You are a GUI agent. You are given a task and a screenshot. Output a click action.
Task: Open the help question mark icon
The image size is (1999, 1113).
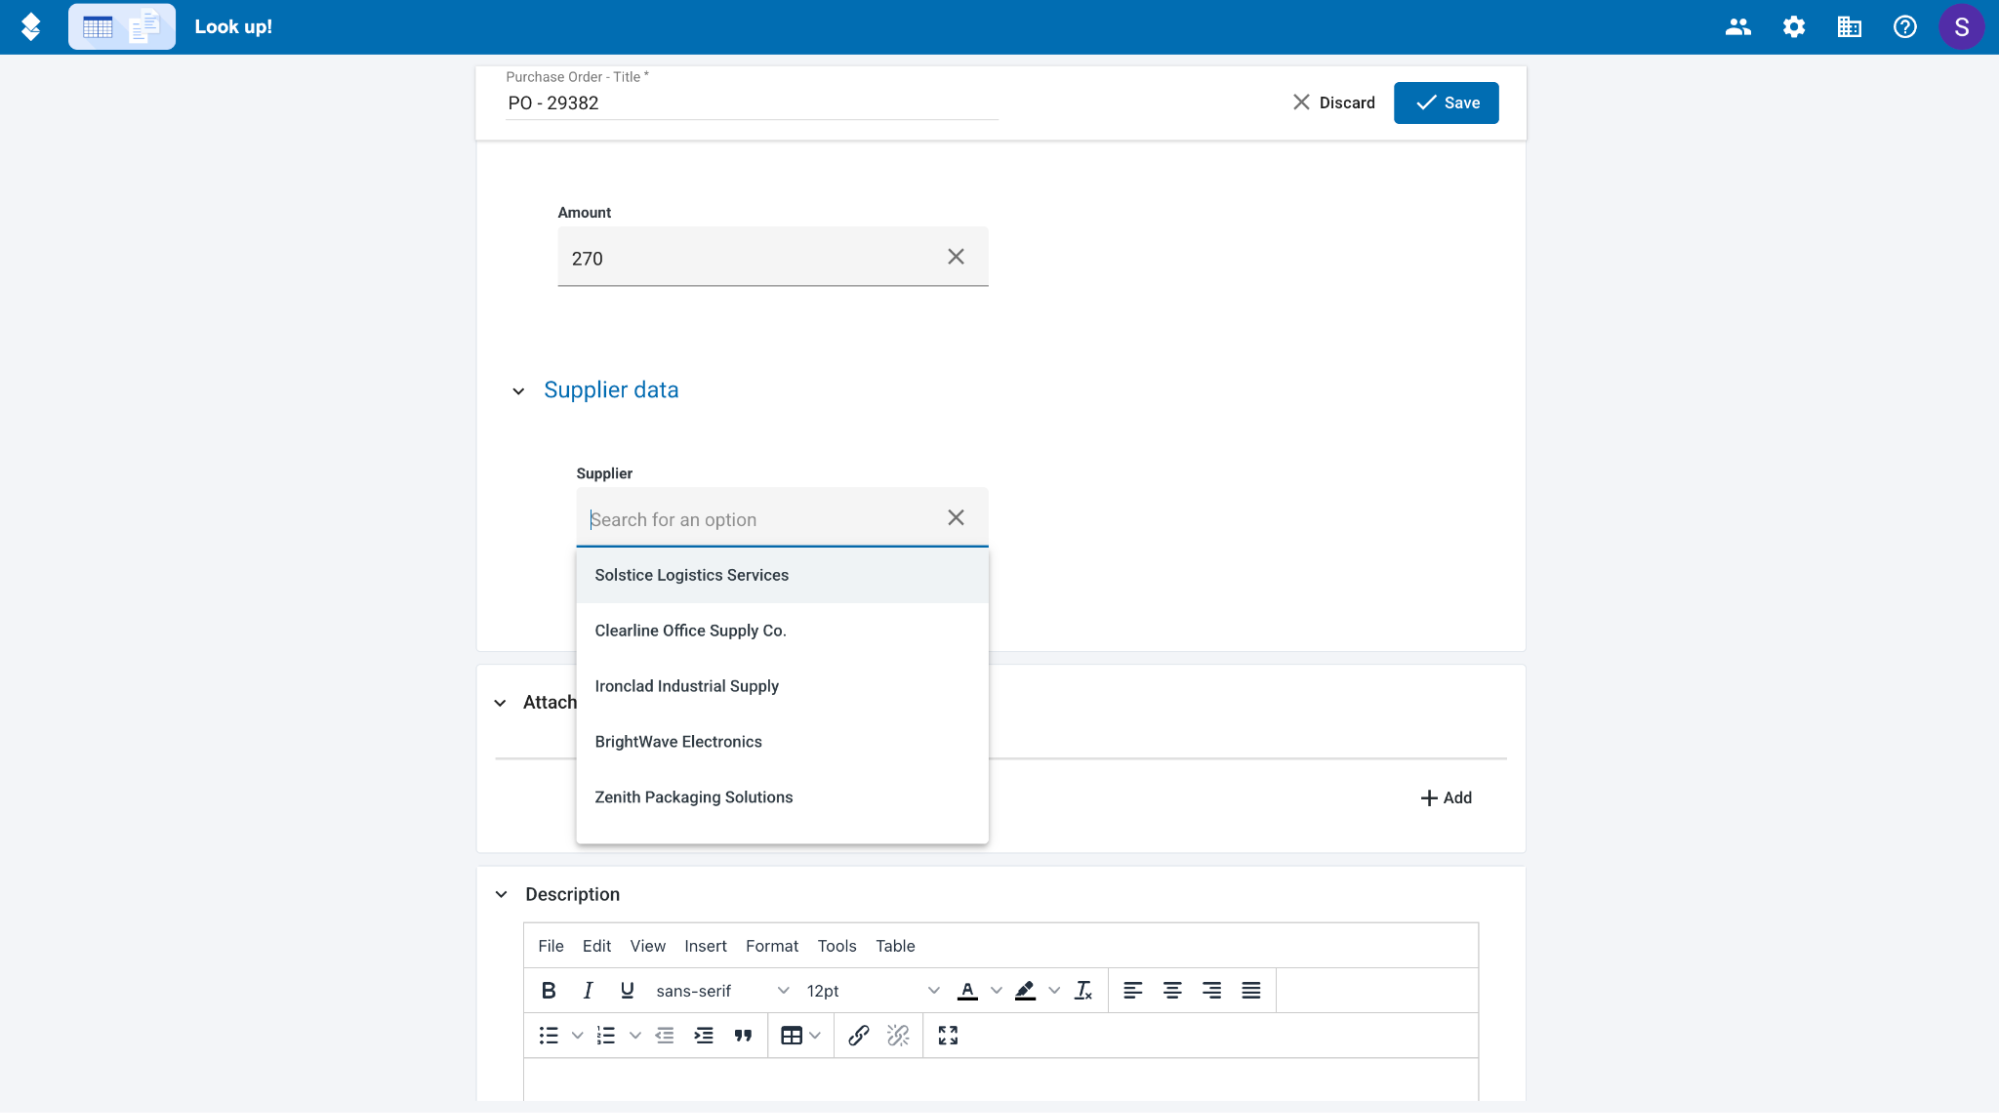1905,27
